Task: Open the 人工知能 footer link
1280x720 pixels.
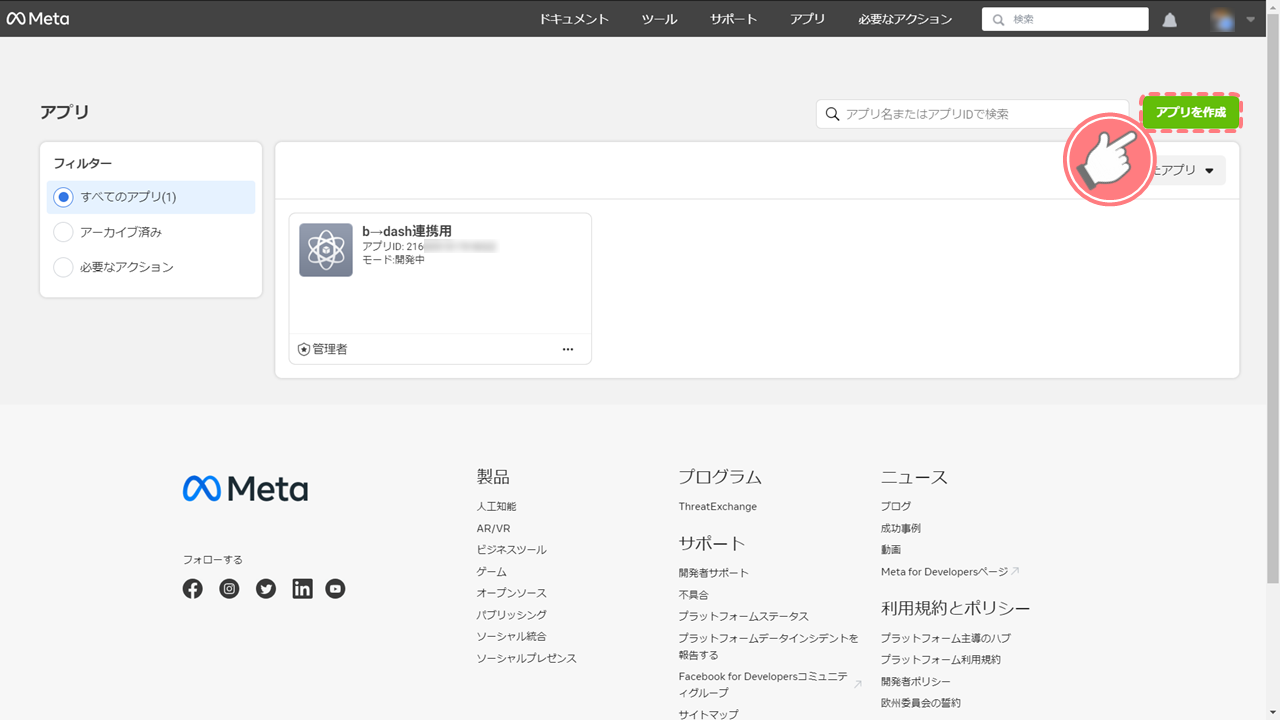Action: (497, 507)
